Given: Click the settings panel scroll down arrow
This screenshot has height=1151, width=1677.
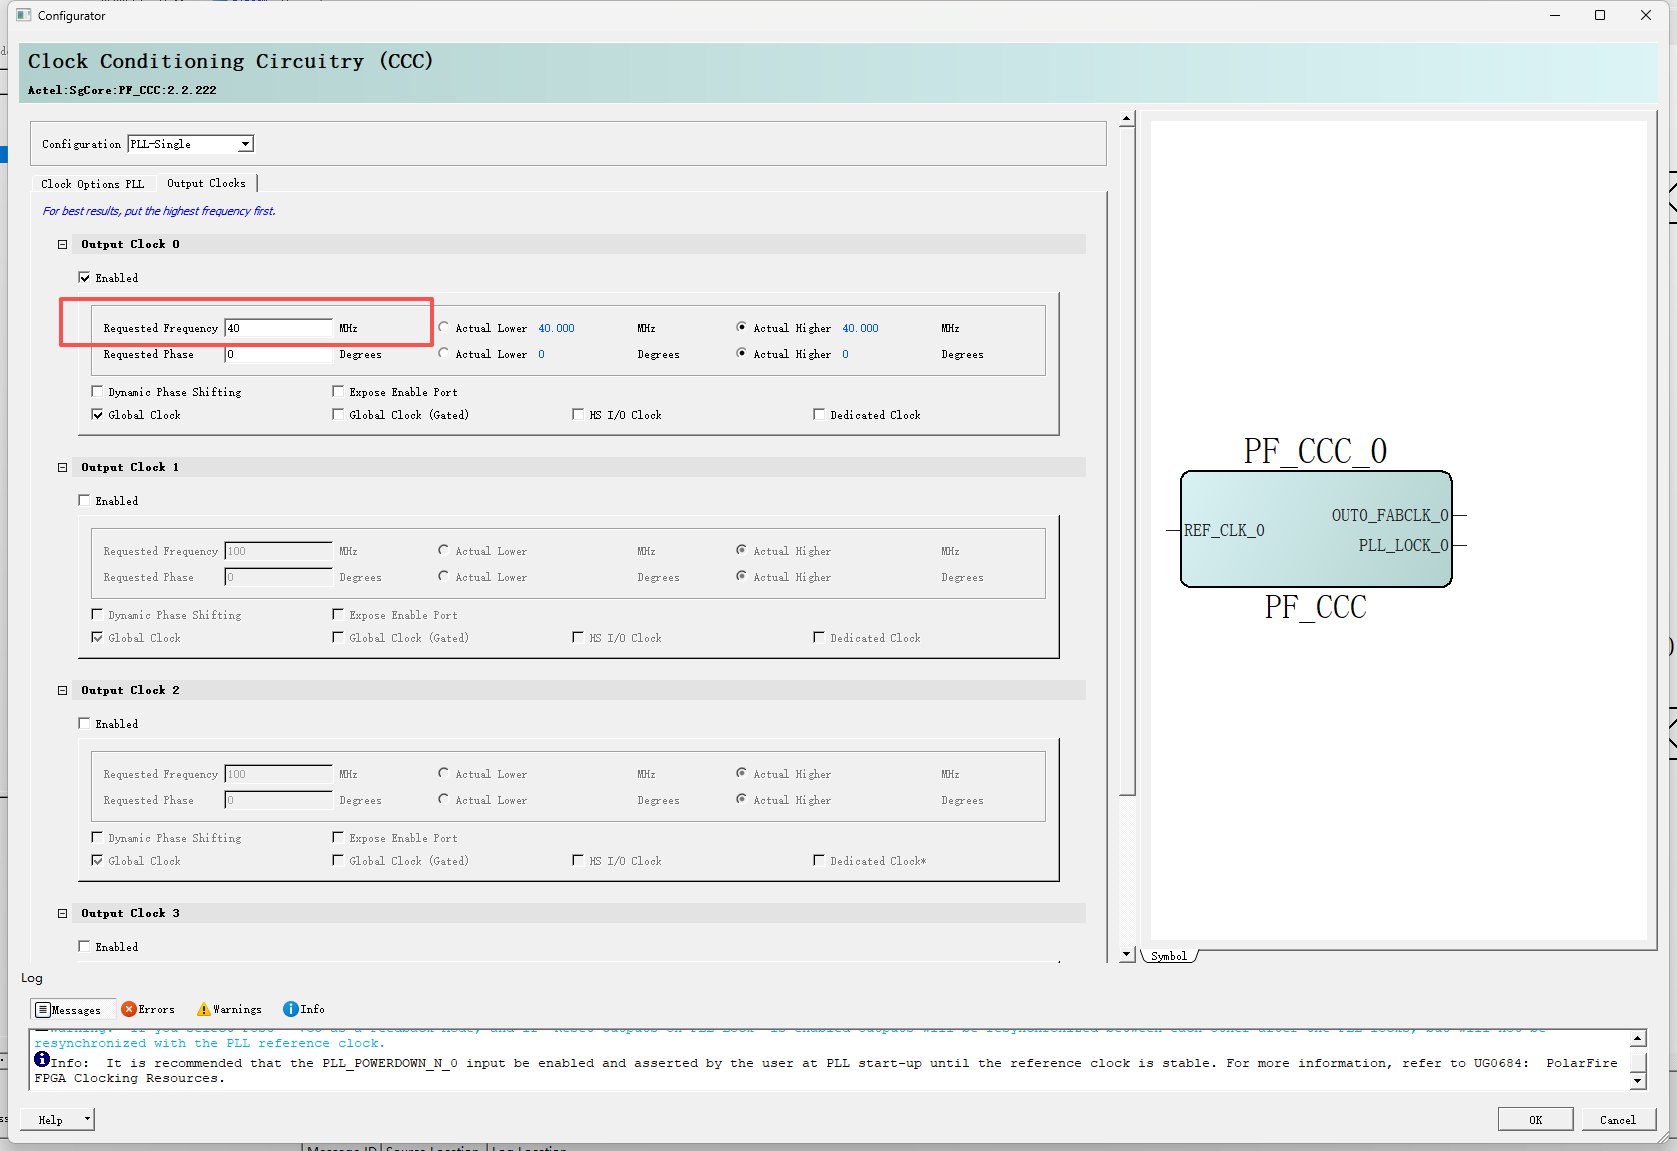Looking at the screenshot, I should 1127,955.
